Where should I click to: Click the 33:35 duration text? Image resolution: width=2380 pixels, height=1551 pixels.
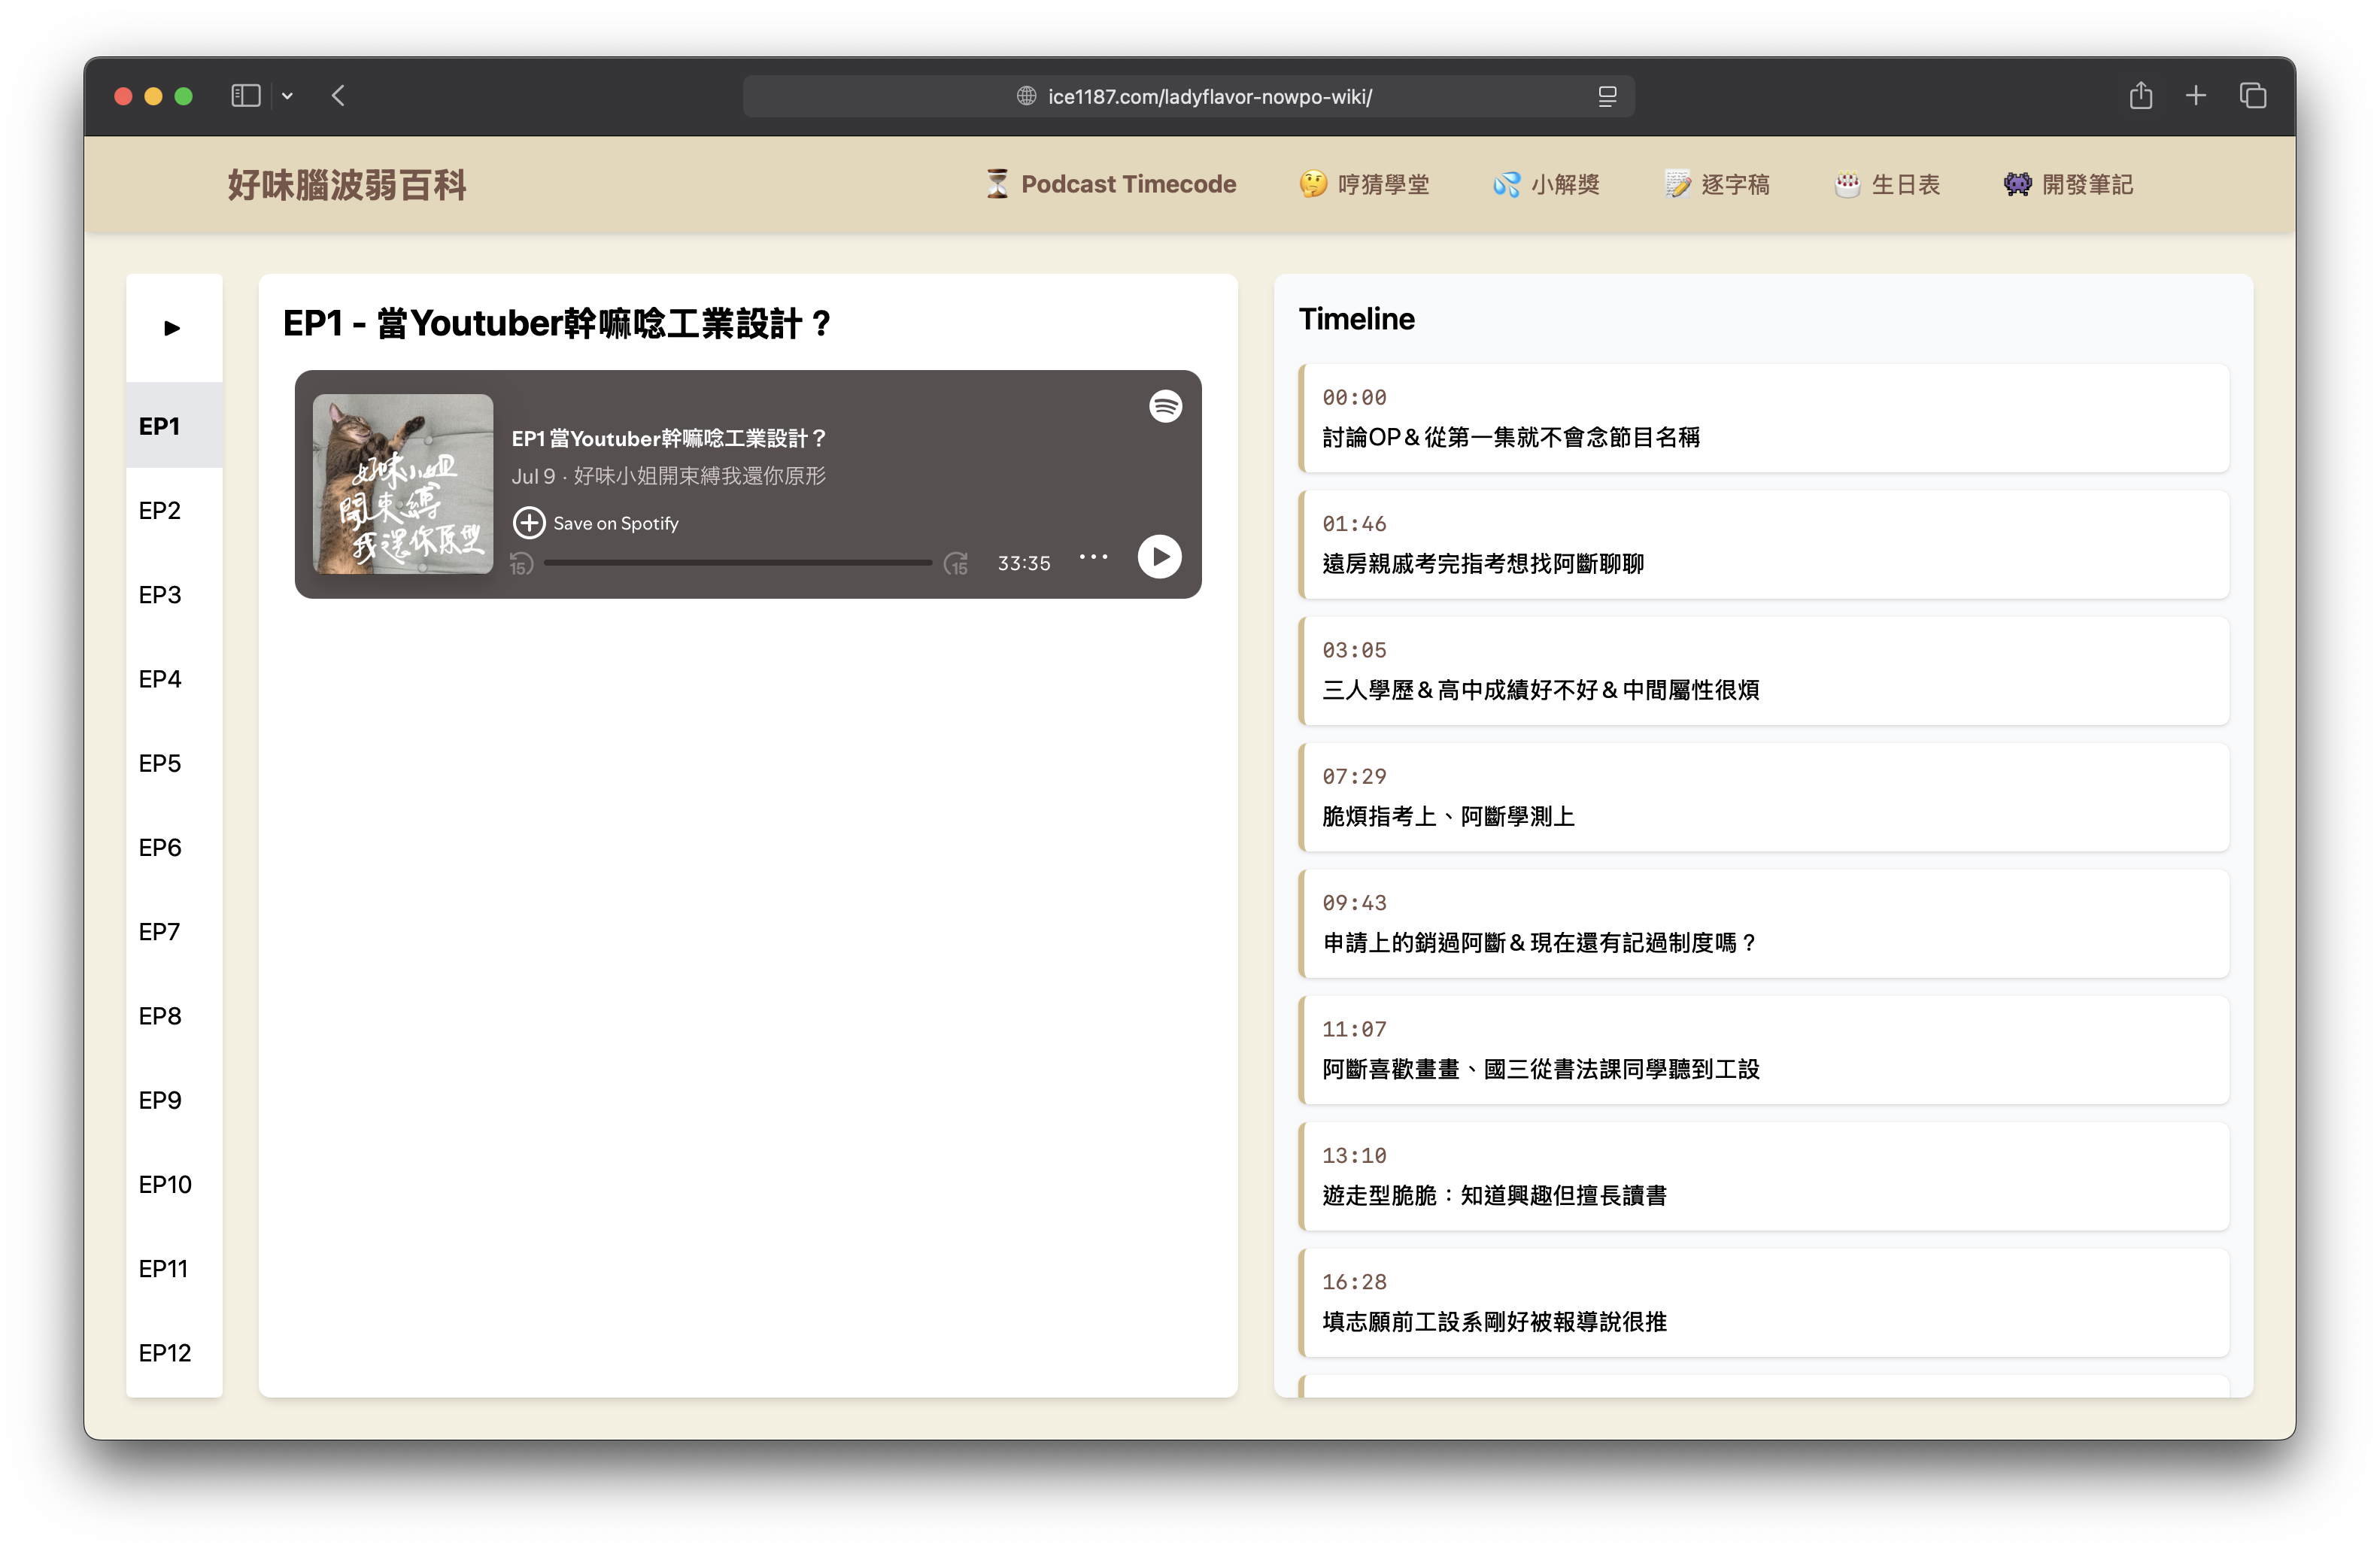1024,563
